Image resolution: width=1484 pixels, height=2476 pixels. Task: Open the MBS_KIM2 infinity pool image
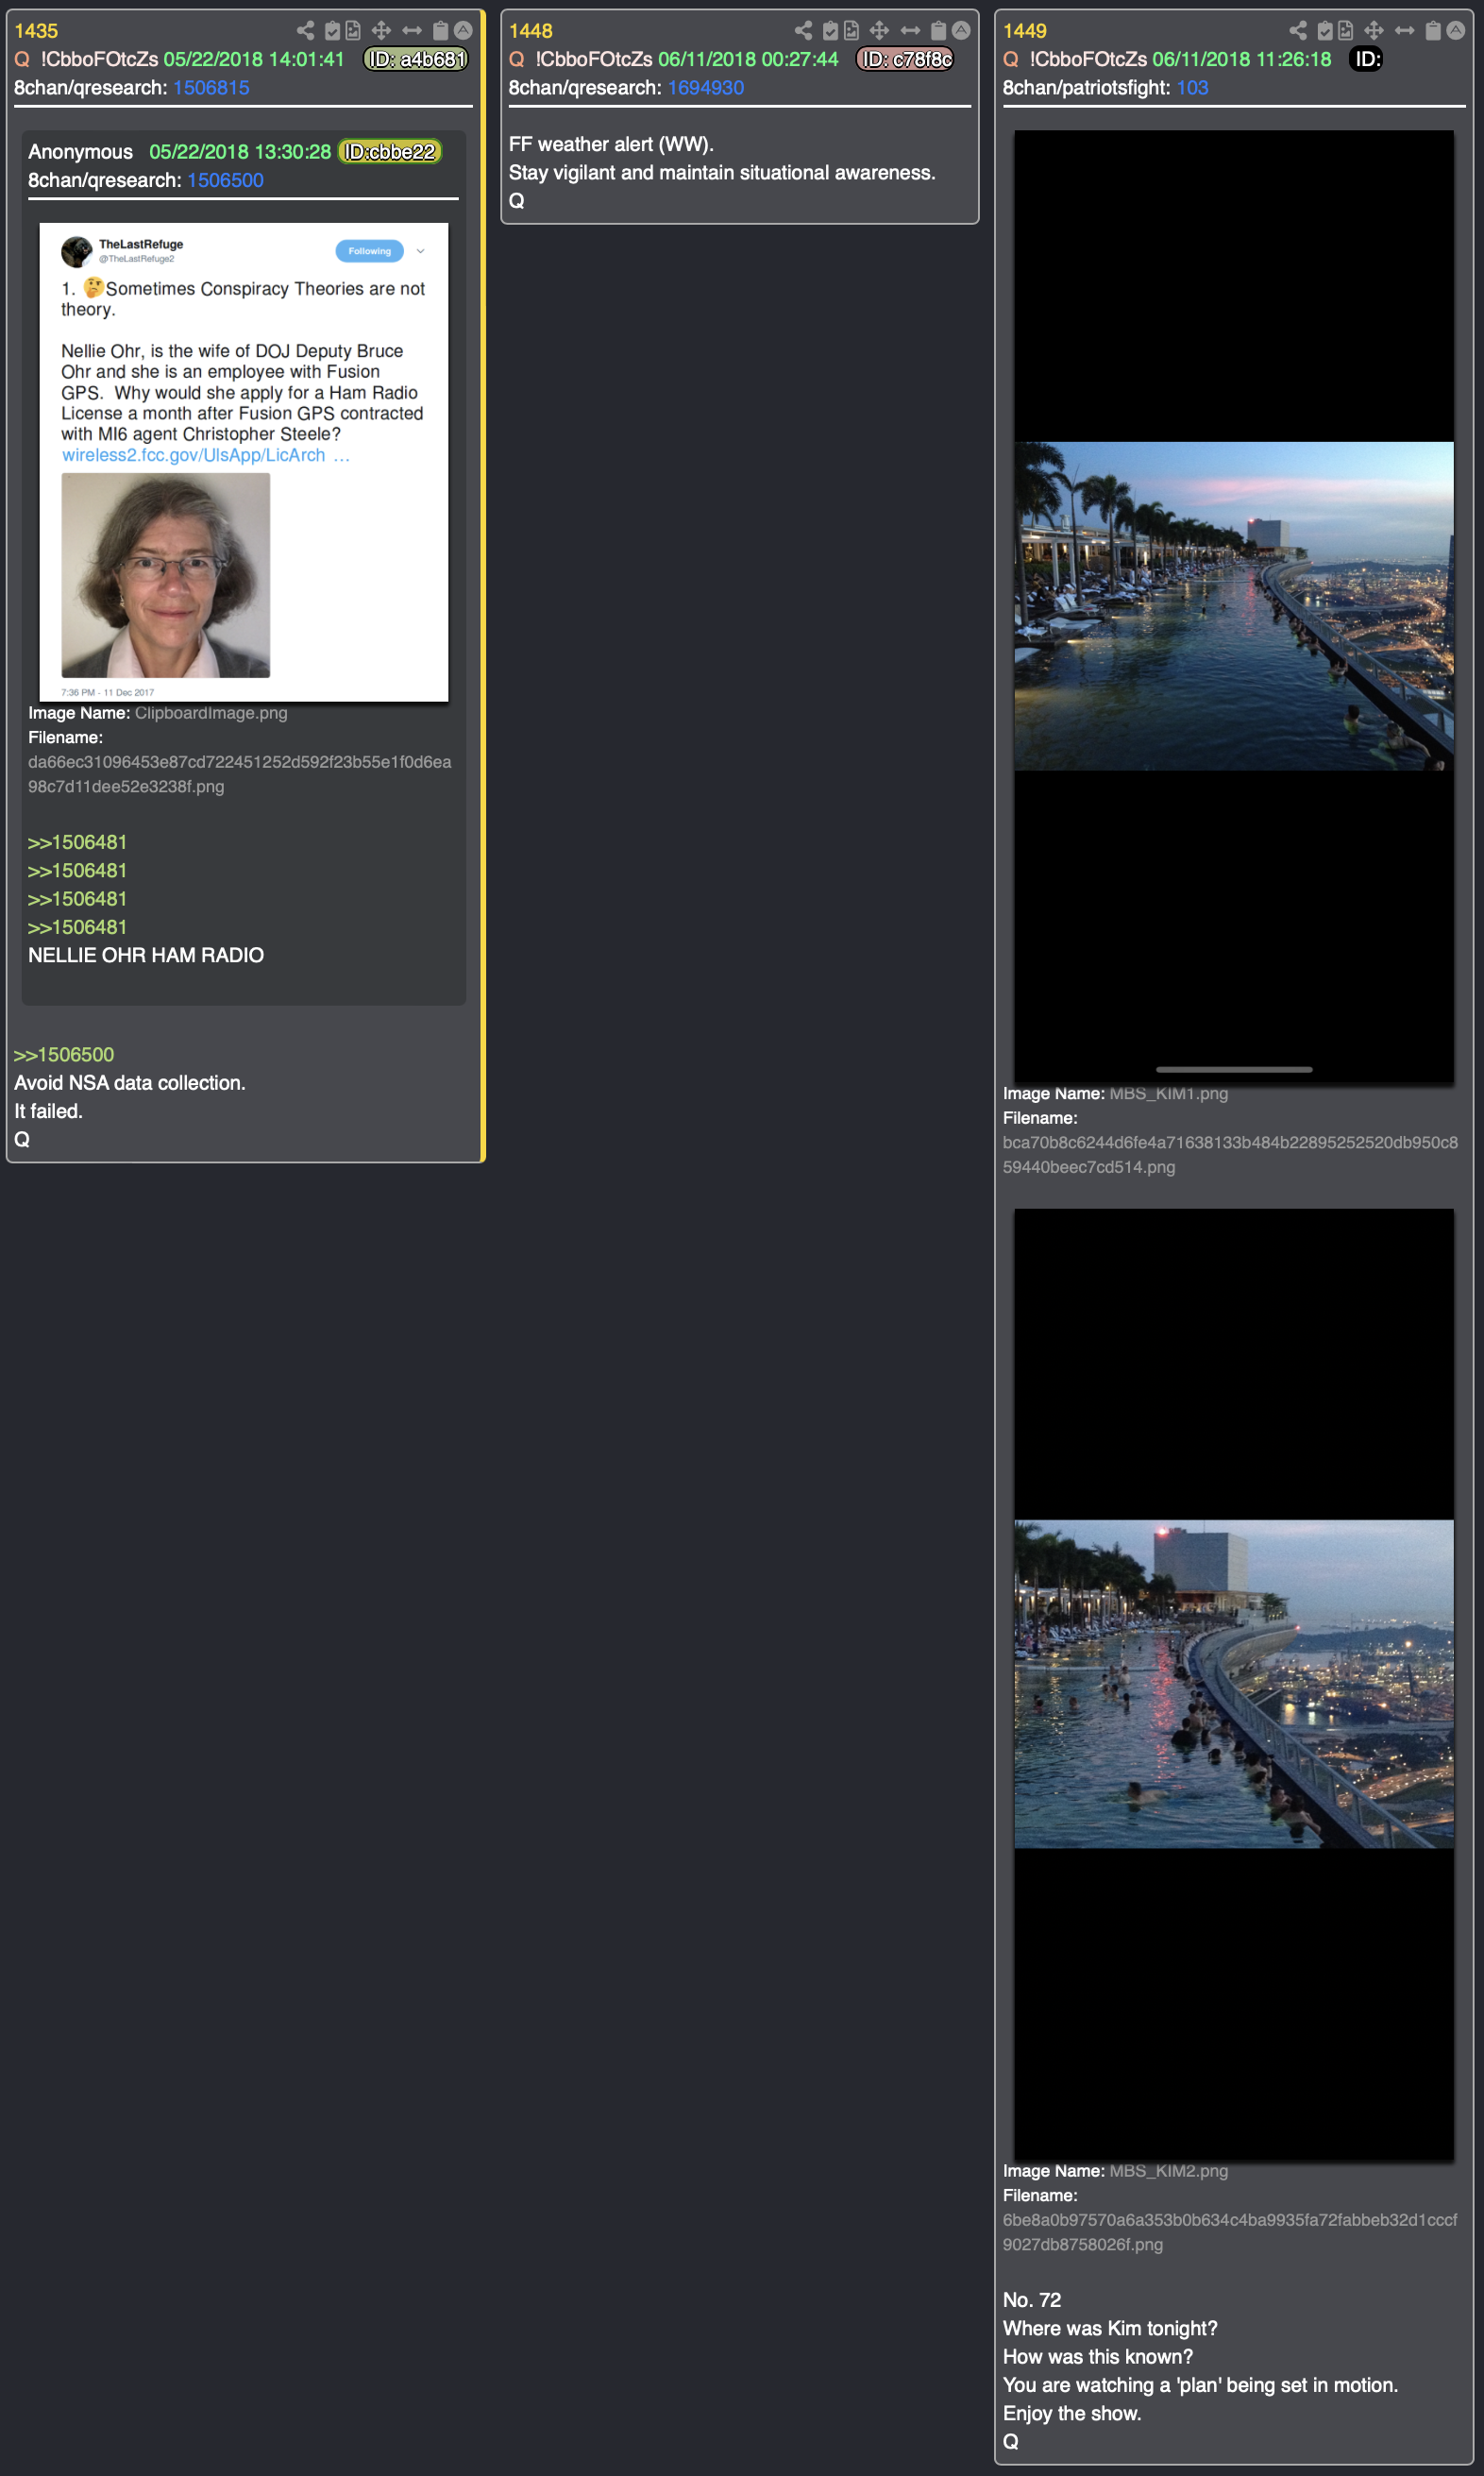click(x=1234, y=1684)
